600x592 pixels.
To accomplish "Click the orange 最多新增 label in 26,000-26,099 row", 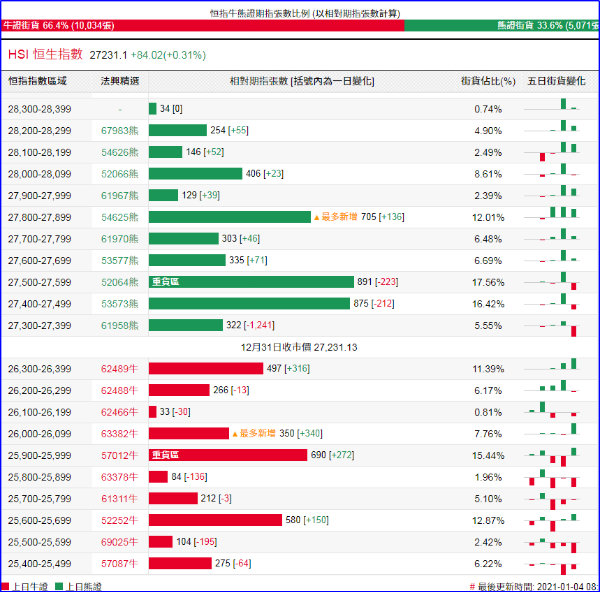I will coord(254,433).
